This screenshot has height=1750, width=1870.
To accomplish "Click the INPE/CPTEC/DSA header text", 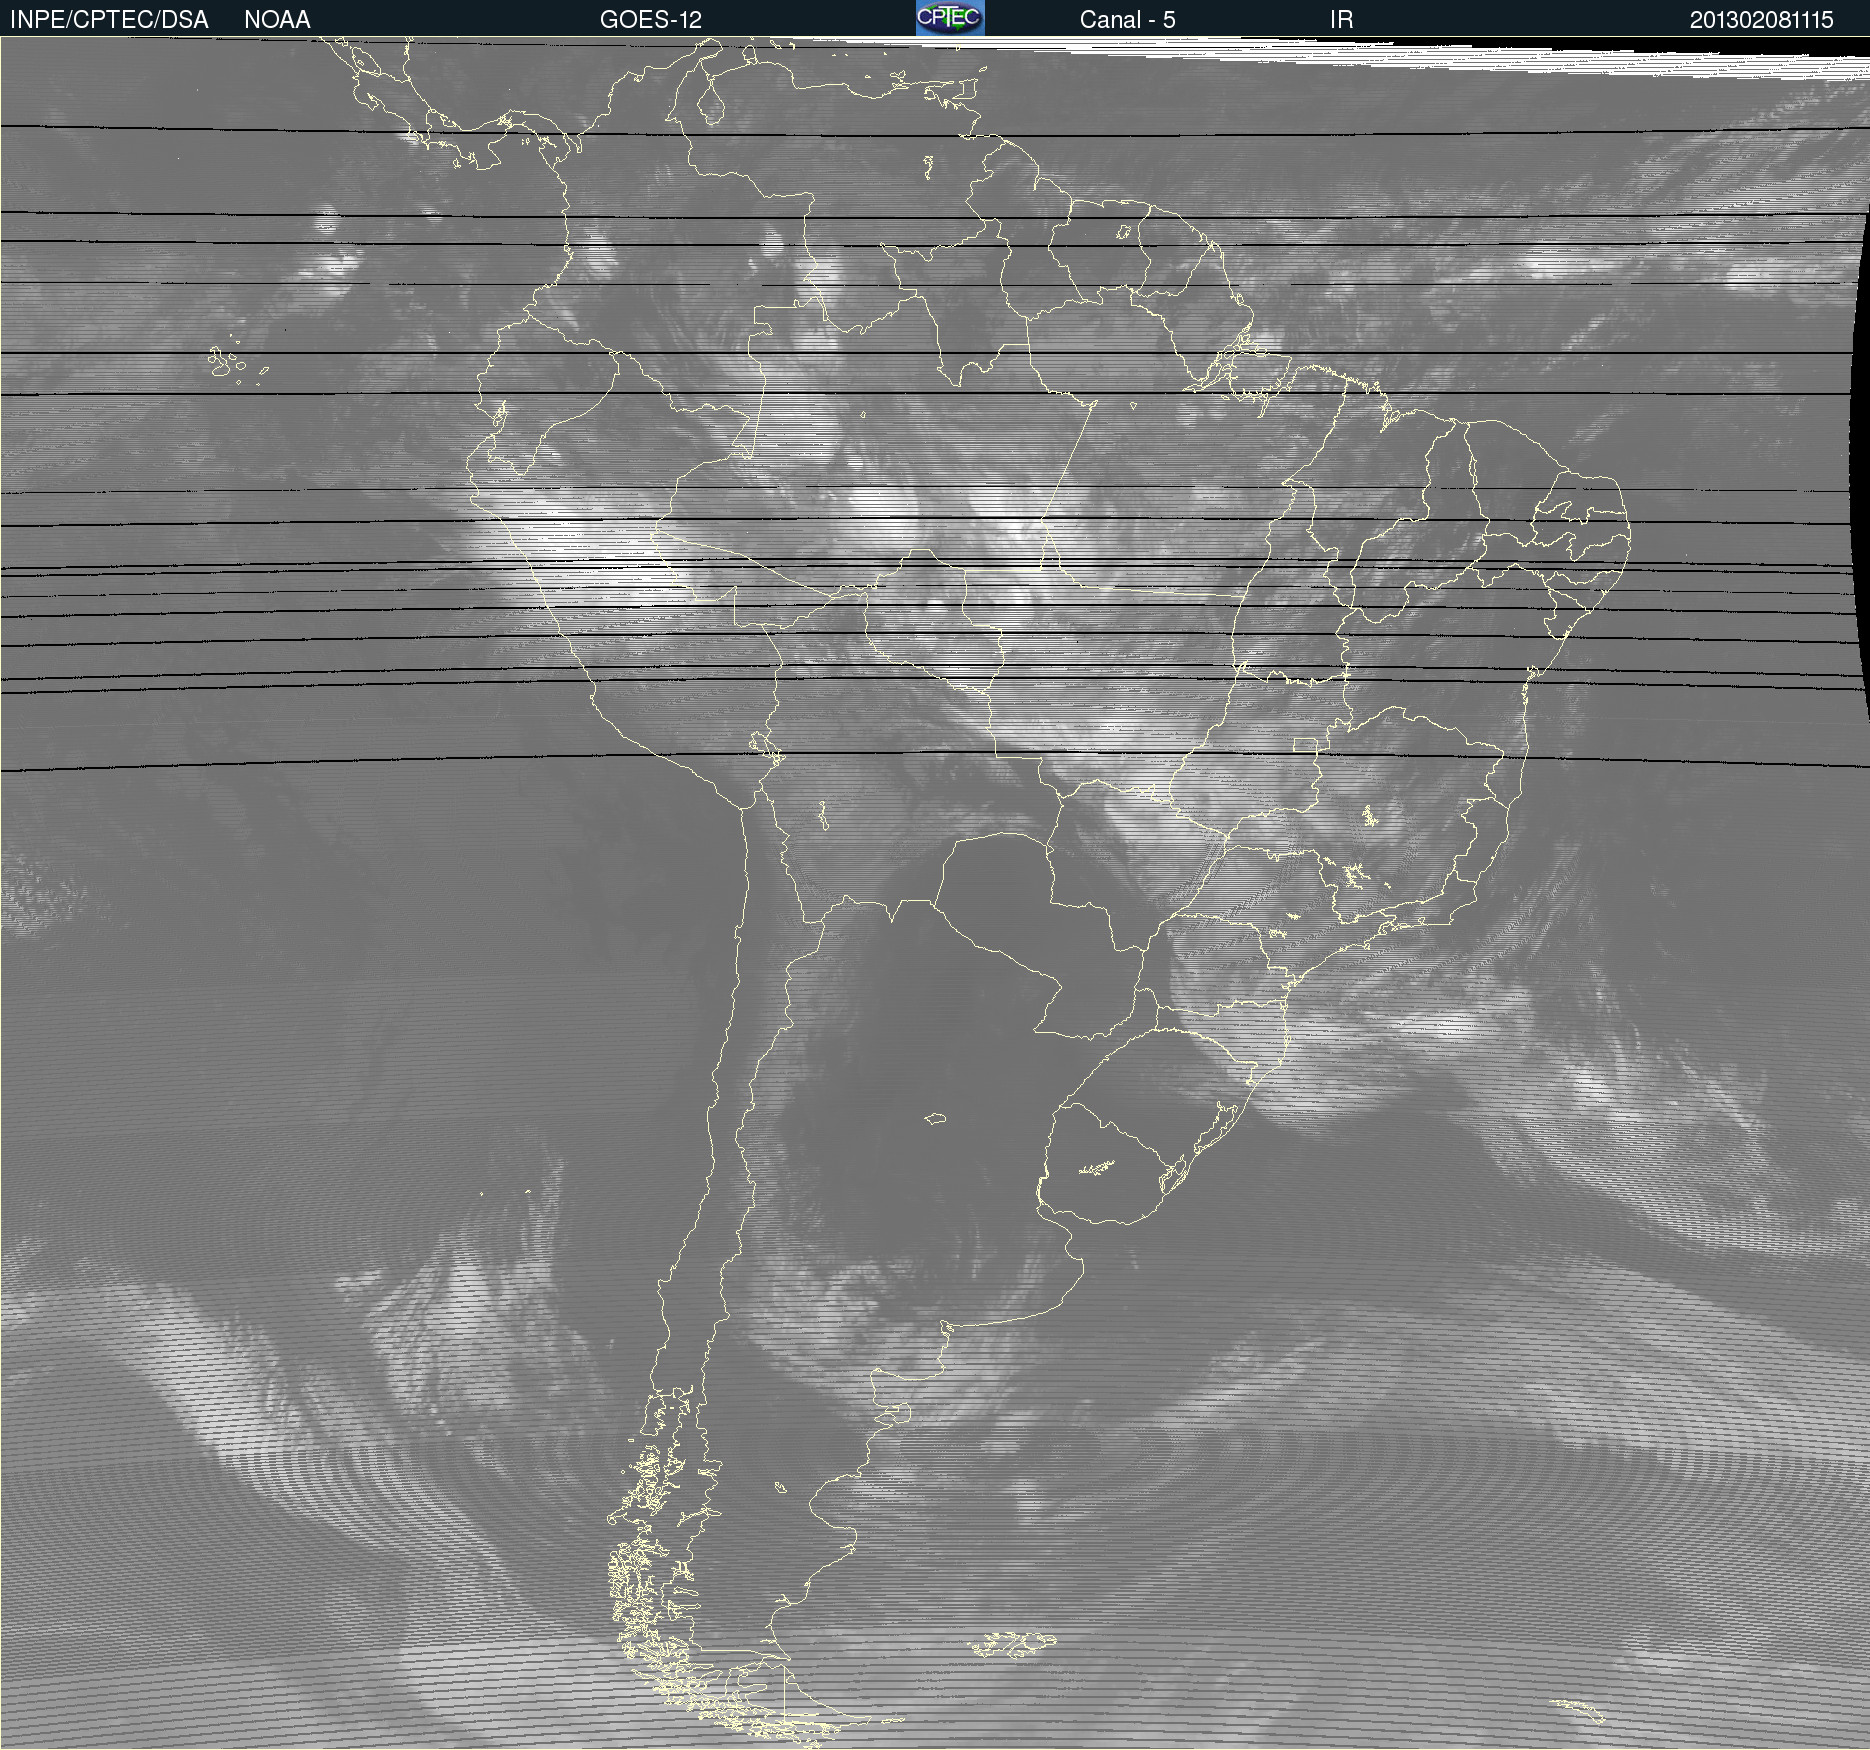I will coord(109,20).
